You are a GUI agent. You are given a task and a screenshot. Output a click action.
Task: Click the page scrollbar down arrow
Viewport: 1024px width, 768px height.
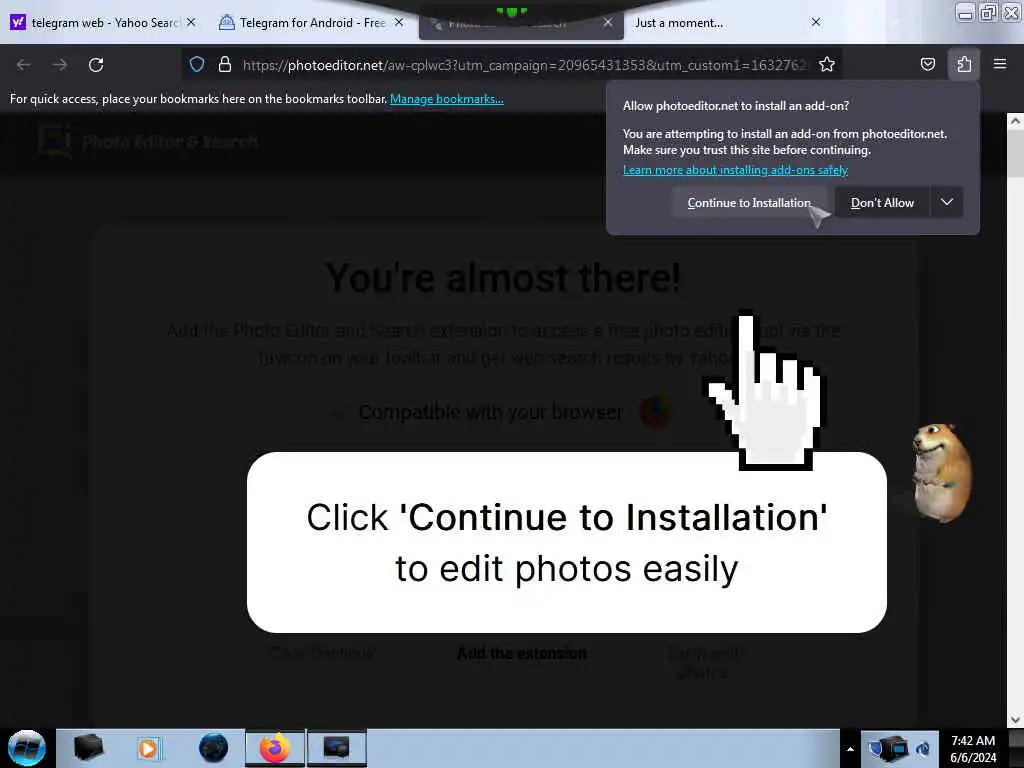1015,720
